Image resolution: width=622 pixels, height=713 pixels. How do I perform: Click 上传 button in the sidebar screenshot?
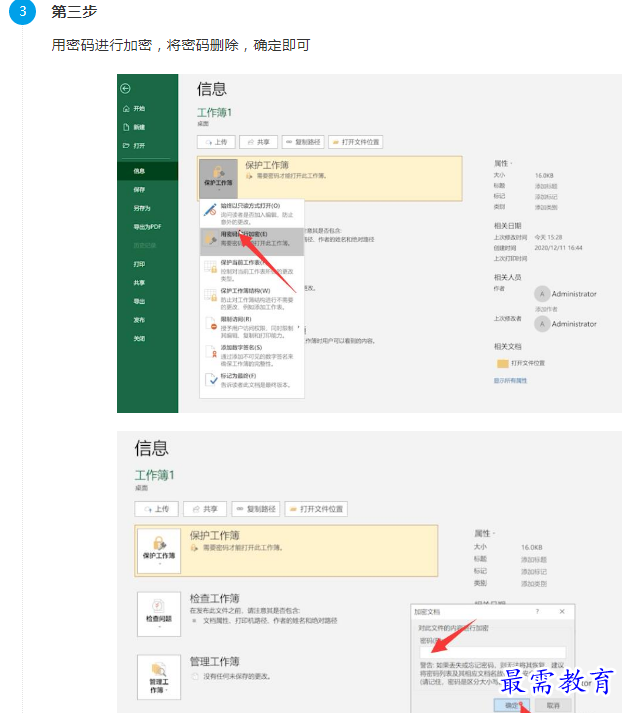(216, 142)
